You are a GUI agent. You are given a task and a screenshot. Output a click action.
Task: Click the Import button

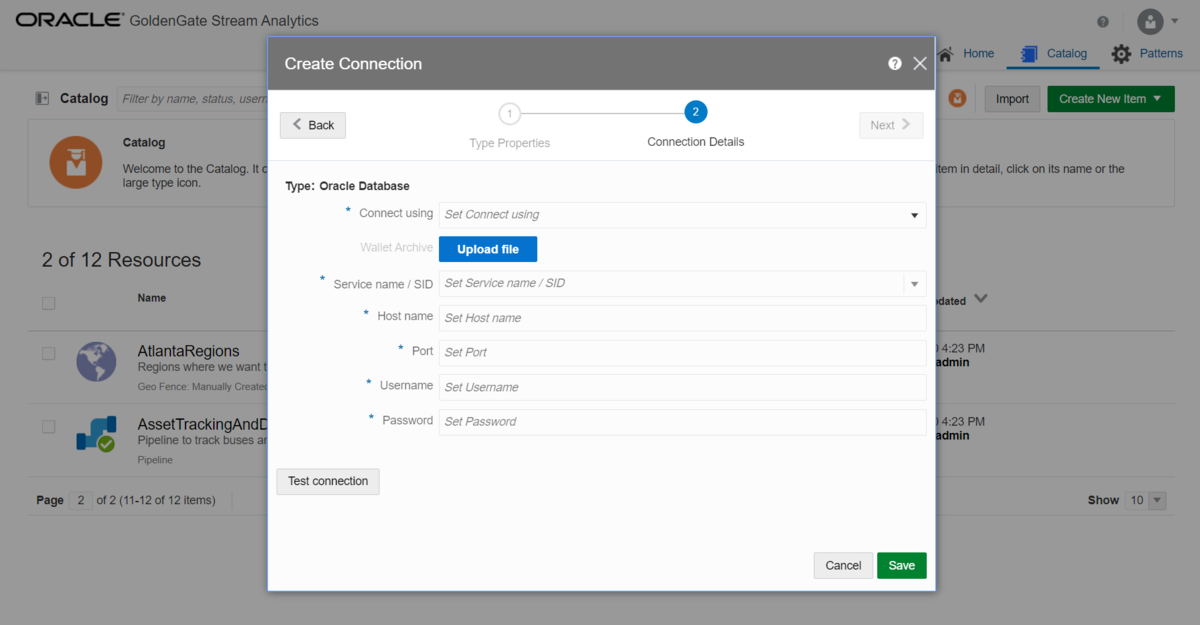click(x=1012, y=98)
